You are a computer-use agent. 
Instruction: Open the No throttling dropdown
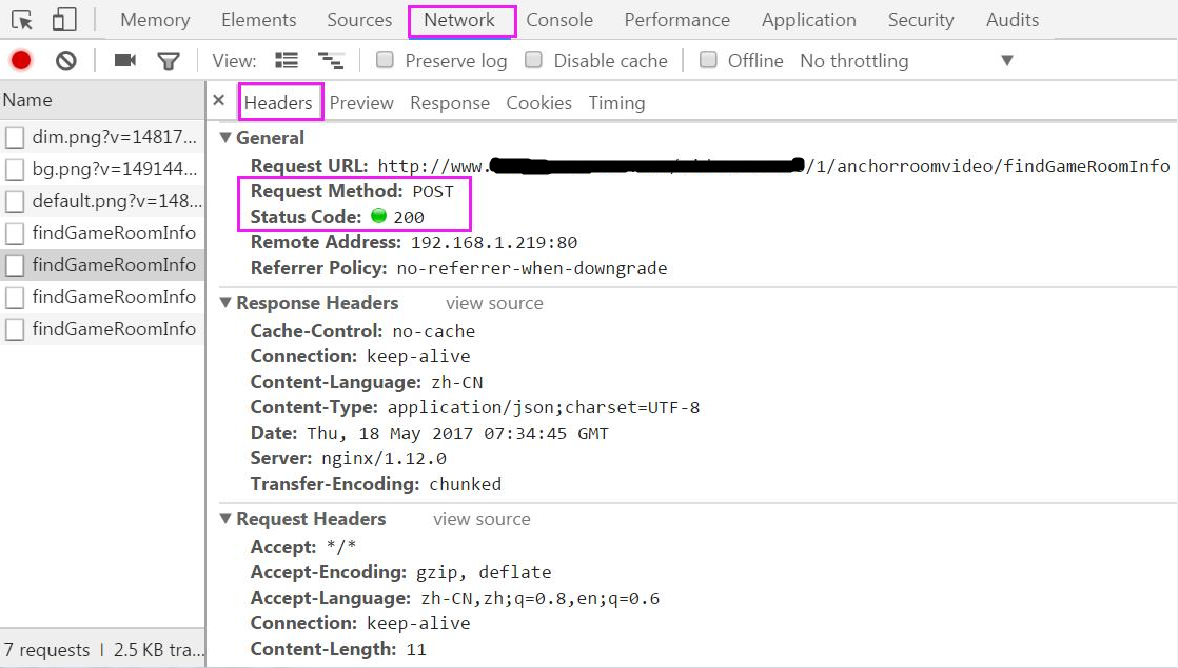[x=906, y=61]
